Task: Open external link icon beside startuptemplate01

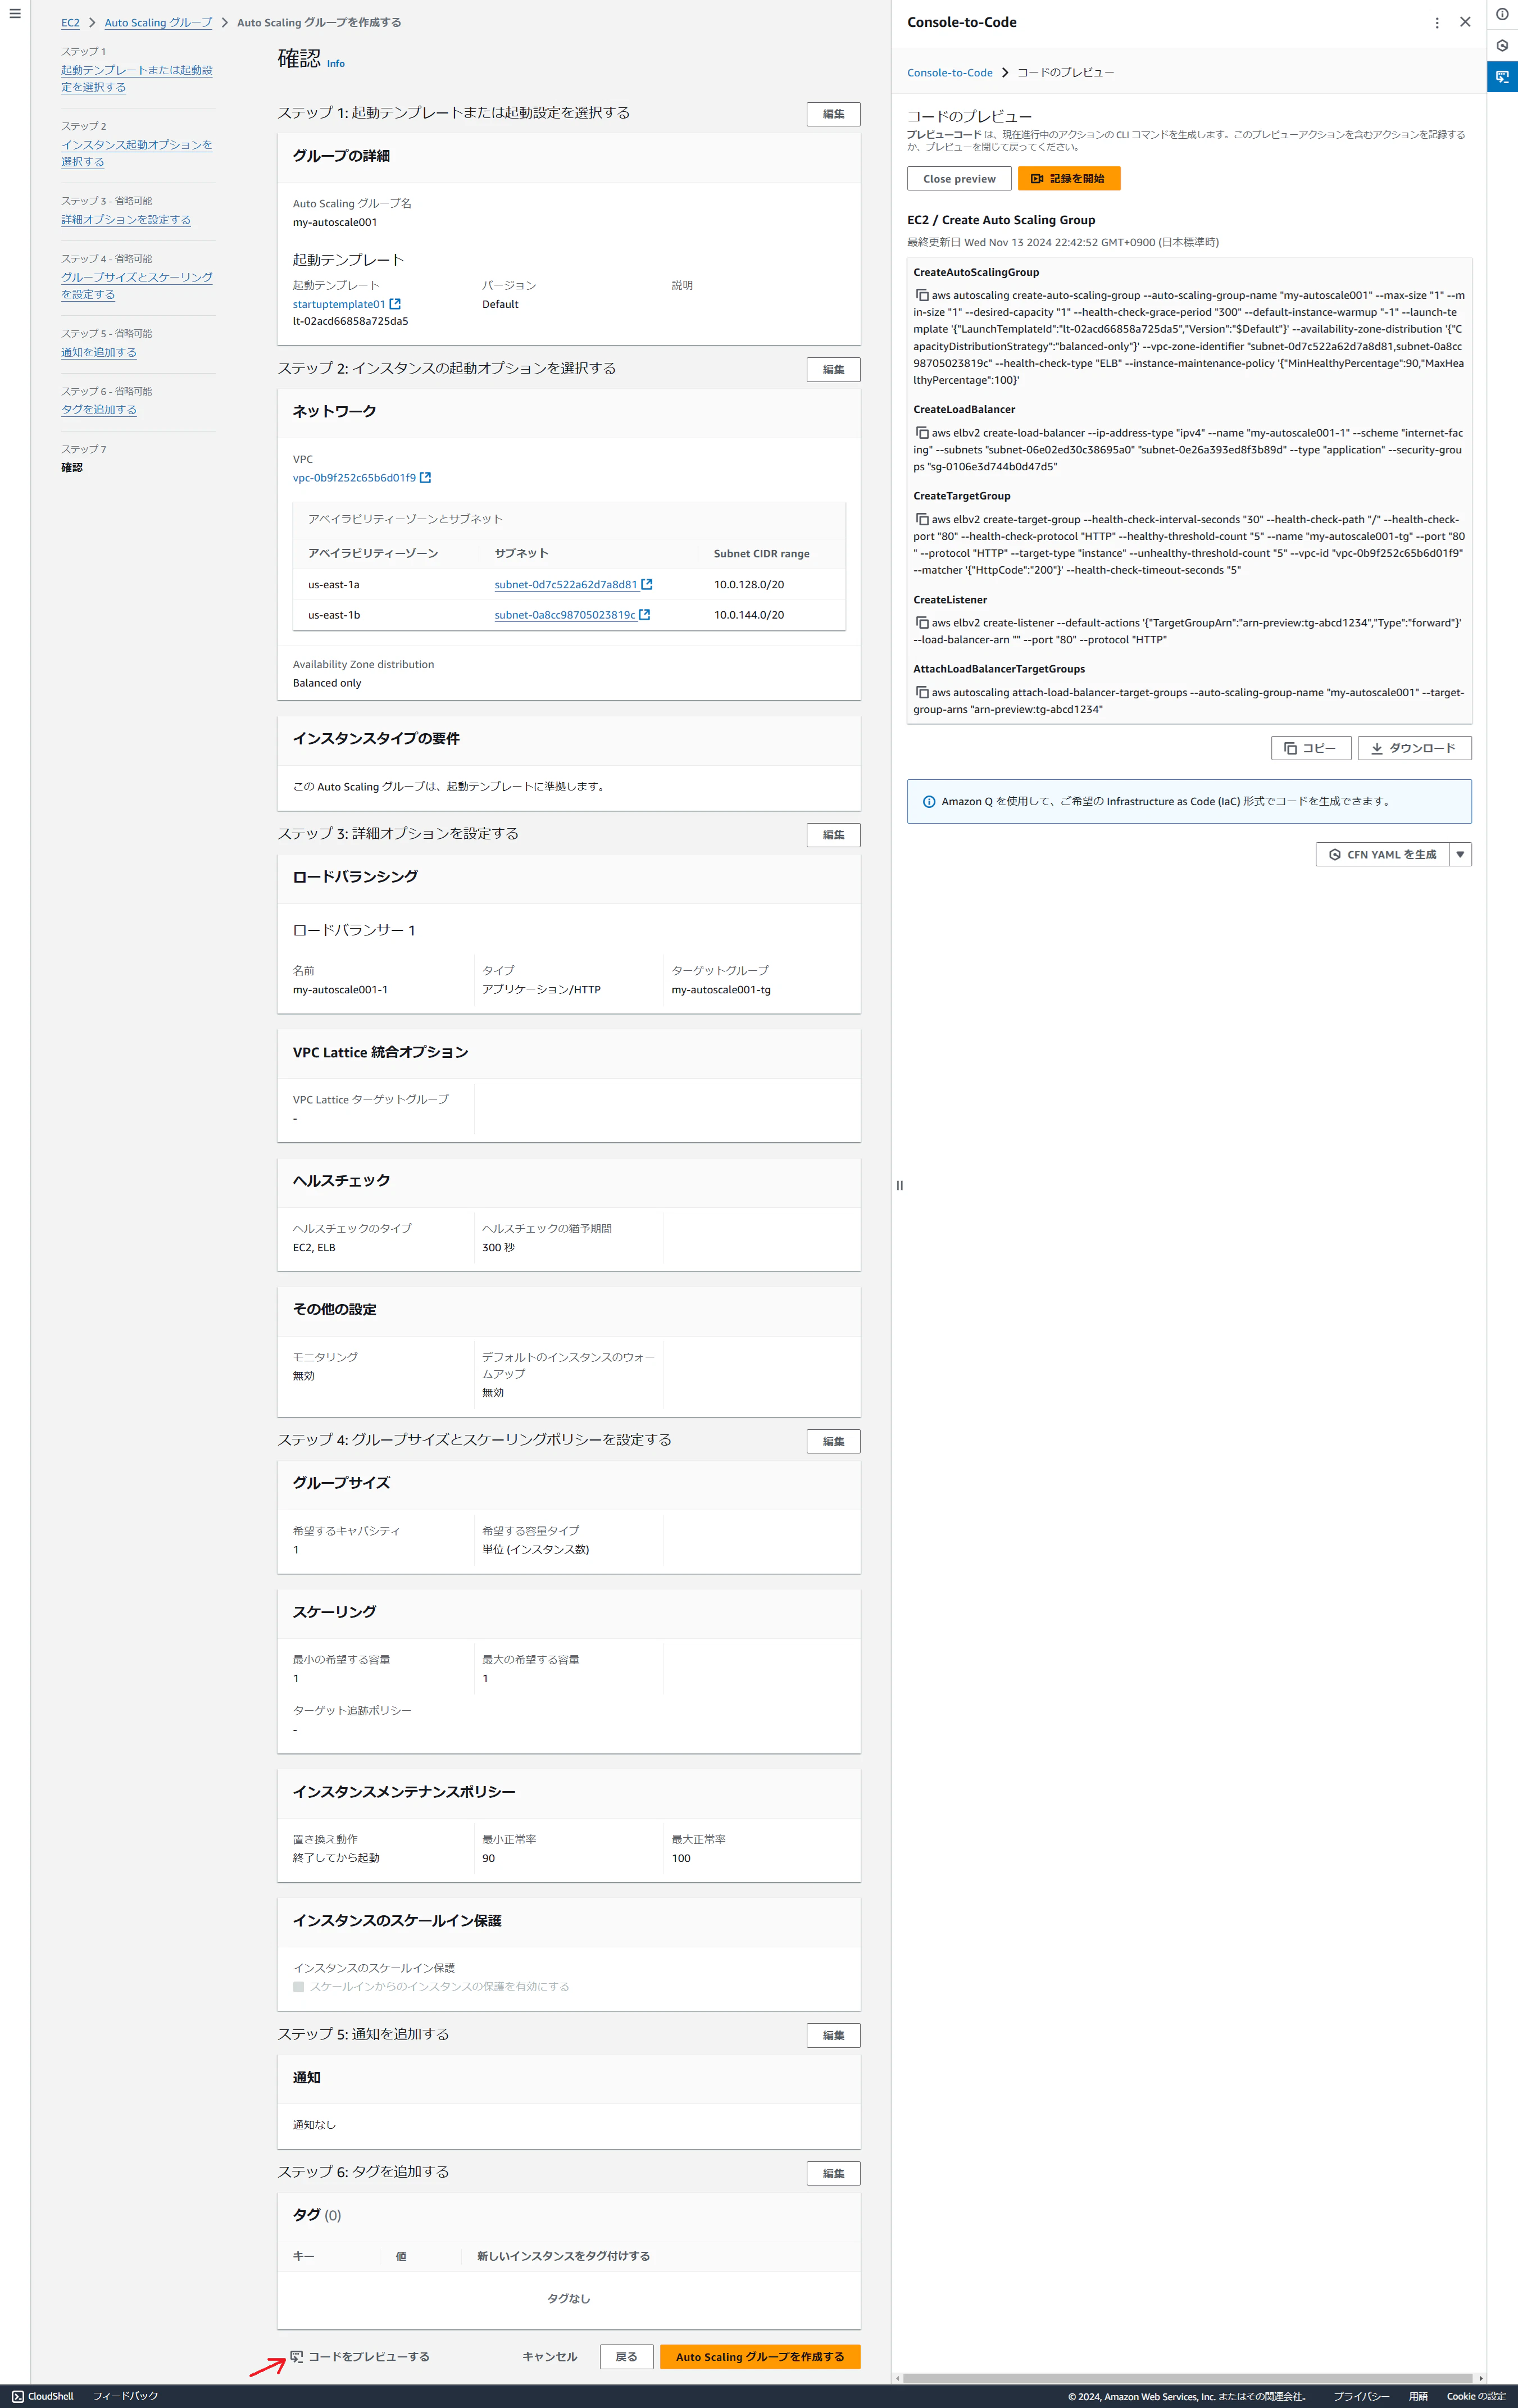Action: [395, 304]
